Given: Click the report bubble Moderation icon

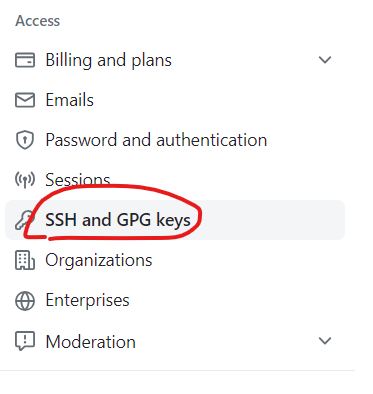Looking at the screenshot, I should coord(25,341).
